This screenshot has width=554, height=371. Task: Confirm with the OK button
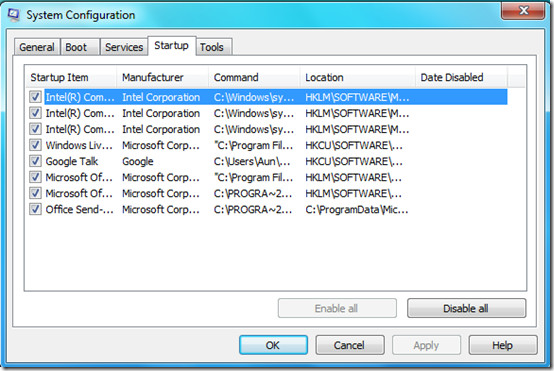pyautogui.click(x=273, y=345)
